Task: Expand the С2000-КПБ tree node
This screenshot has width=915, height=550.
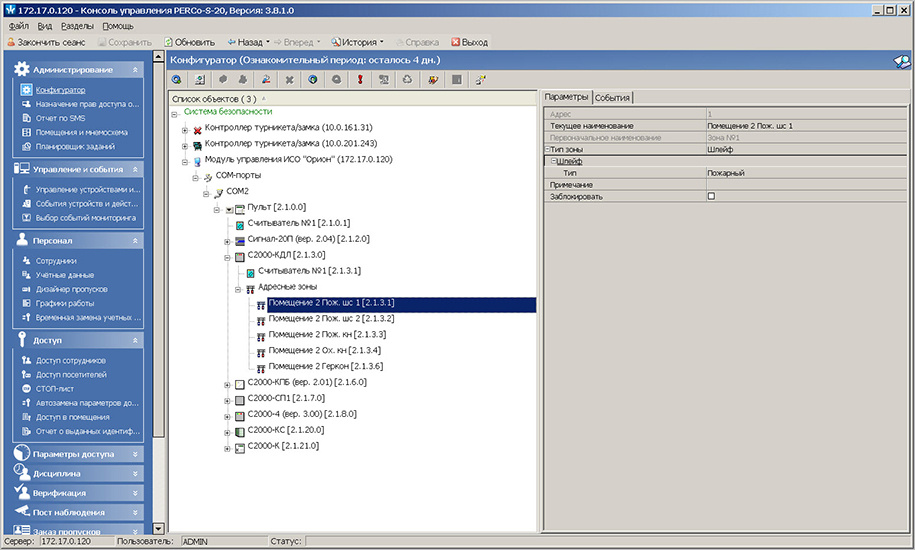Action: tap(227, 384)
